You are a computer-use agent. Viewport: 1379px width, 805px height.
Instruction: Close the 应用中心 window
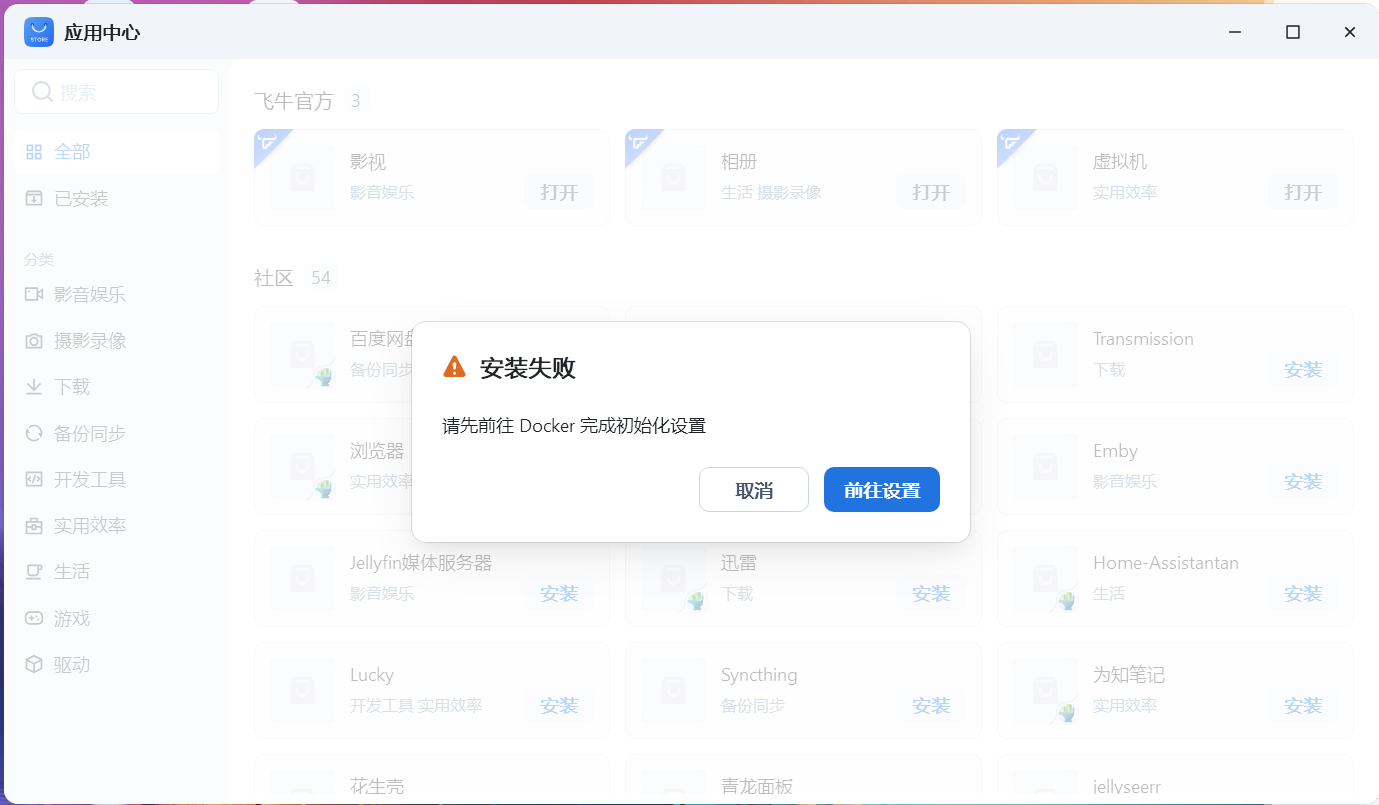click(1350, 32)
